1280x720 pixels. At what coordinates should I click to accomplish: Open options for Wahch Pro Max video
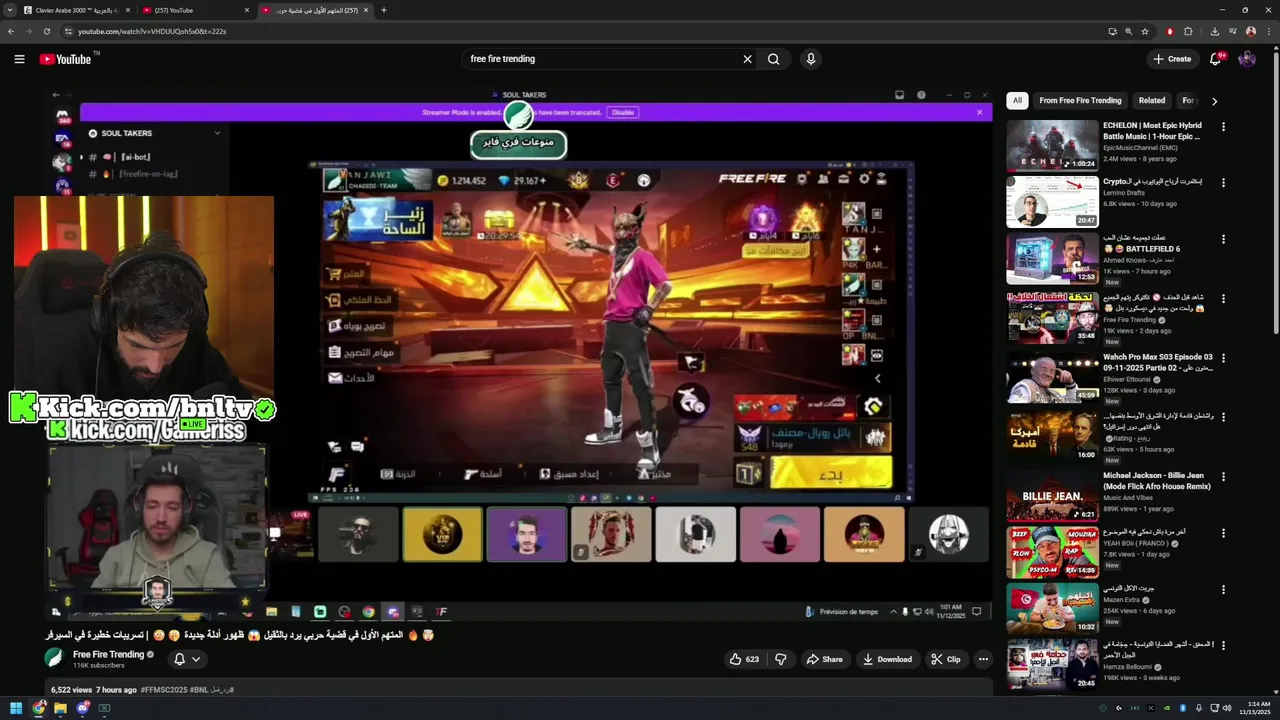pyautogui.click(x=1223, y=358)
